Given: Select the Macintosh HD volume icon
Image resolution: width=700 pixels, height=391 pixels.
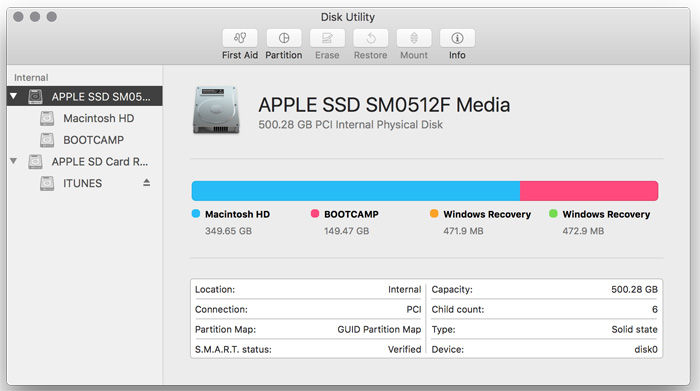Looking at the screenshot, I should click(x=47, y=118).
